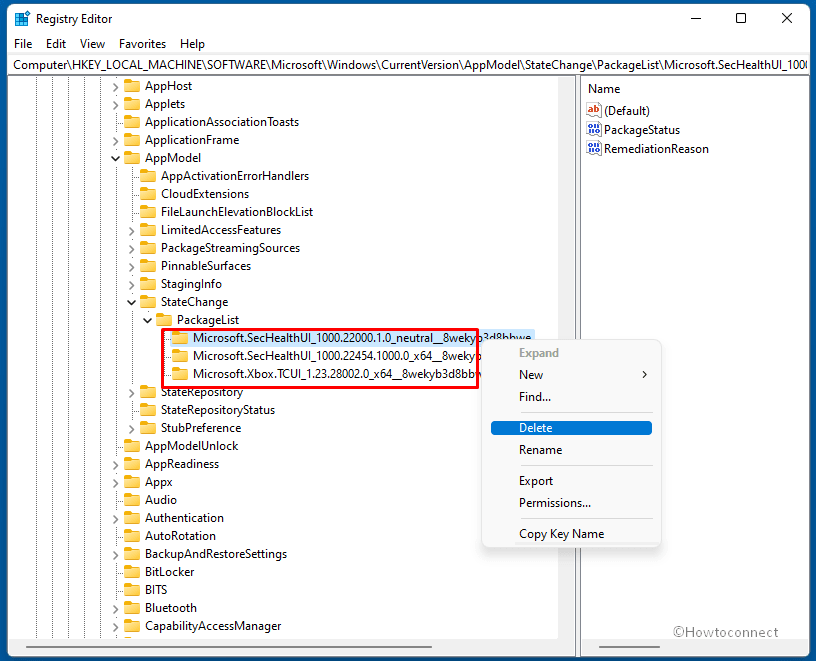The height and width of the screenshot is (661, 816).
Task: Expand the Applets tree node
Action: (x=116, y=105)
